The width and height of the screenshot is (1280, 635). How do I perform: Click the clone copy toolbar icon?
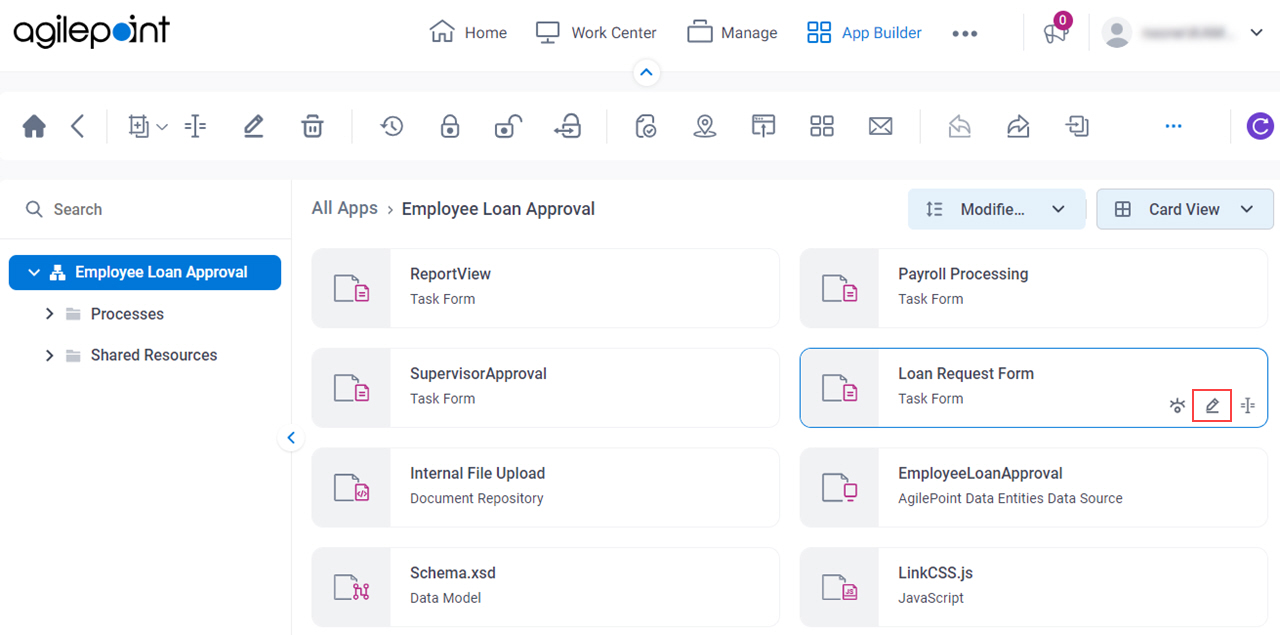coord(1077,126)
